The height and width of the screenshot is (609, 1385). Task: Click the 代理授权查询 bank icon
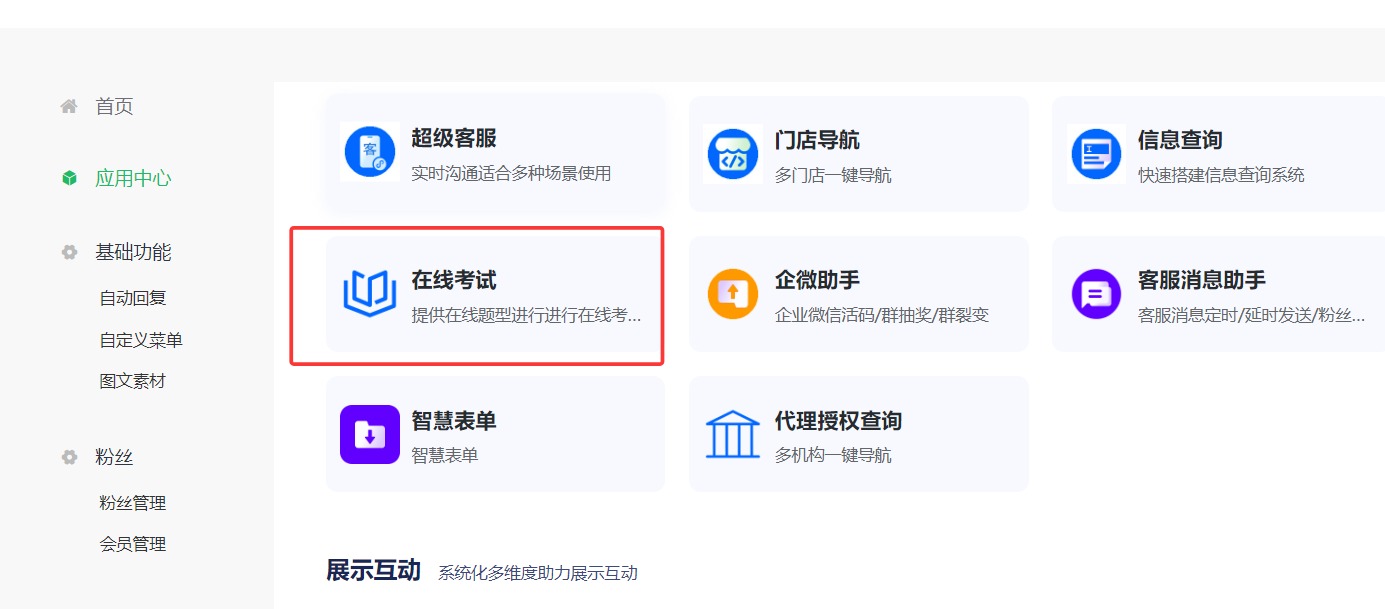732,433
